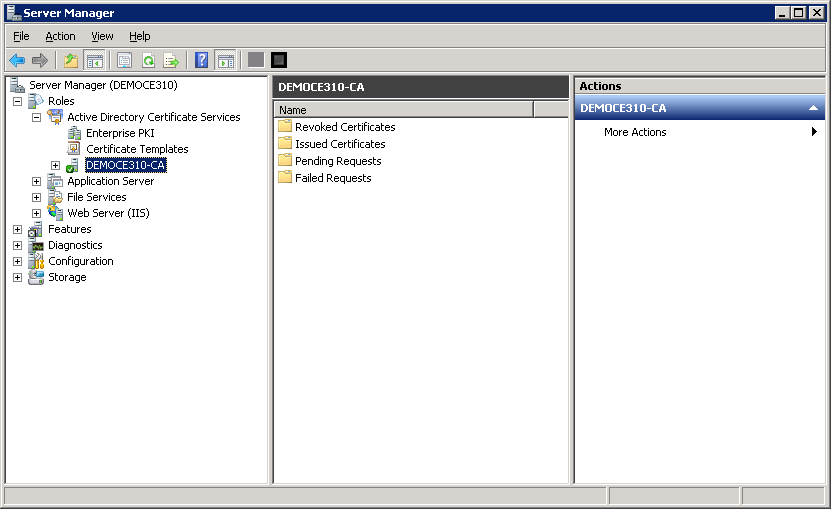This screenshot has width=831, height=509.
Task: Click the Enterprise PKI icon
Action: coord(74,133)
